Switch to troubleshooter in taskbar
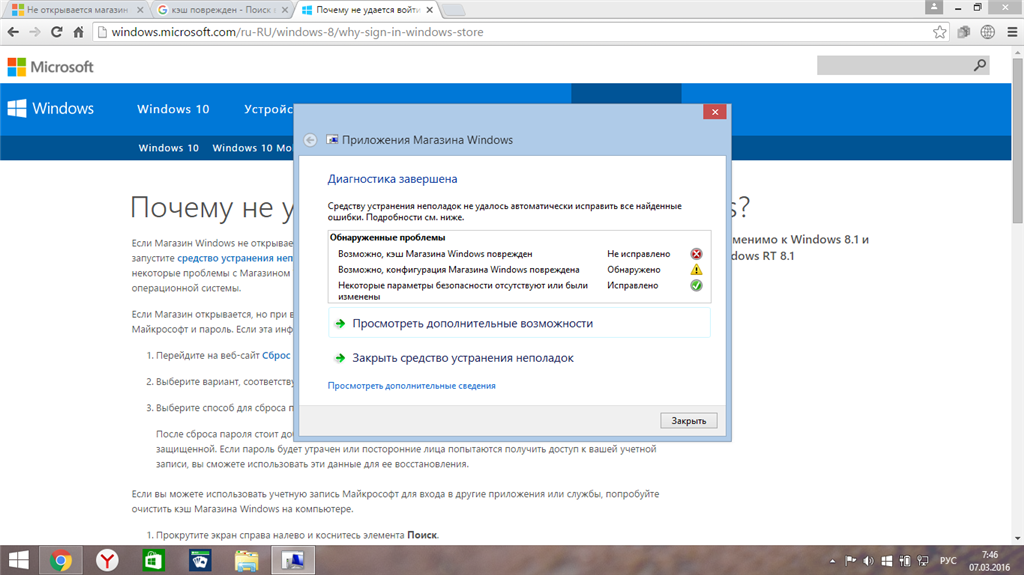The width and height of the screenshot is (1024, 575). point(293,560)
